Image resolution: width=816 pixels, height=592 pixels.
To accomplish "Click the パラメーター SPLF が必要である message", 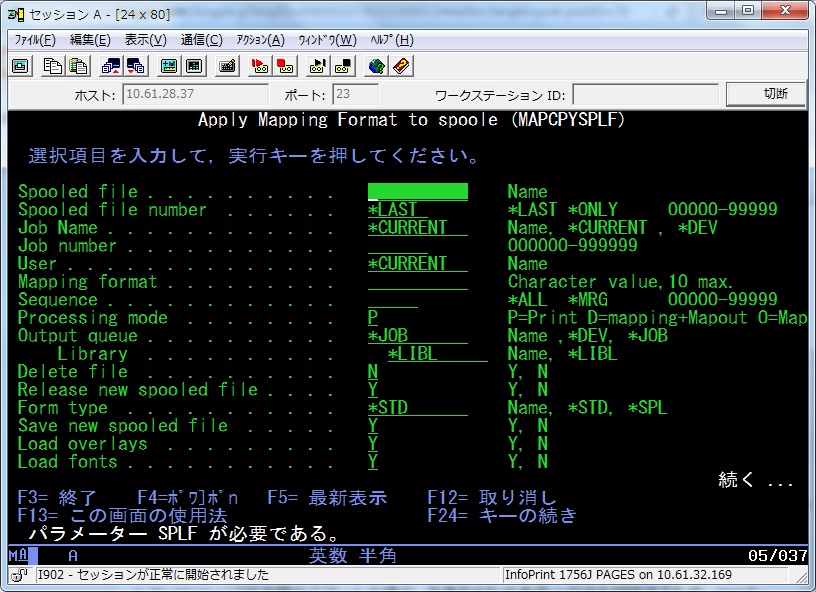I will (184, 534).
